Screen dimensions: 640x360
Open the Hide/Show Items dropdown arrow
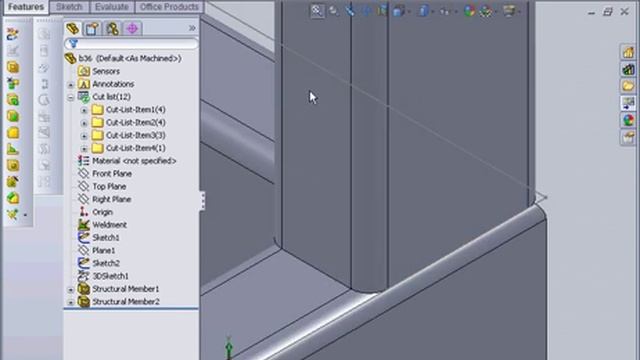click(456, 12)
